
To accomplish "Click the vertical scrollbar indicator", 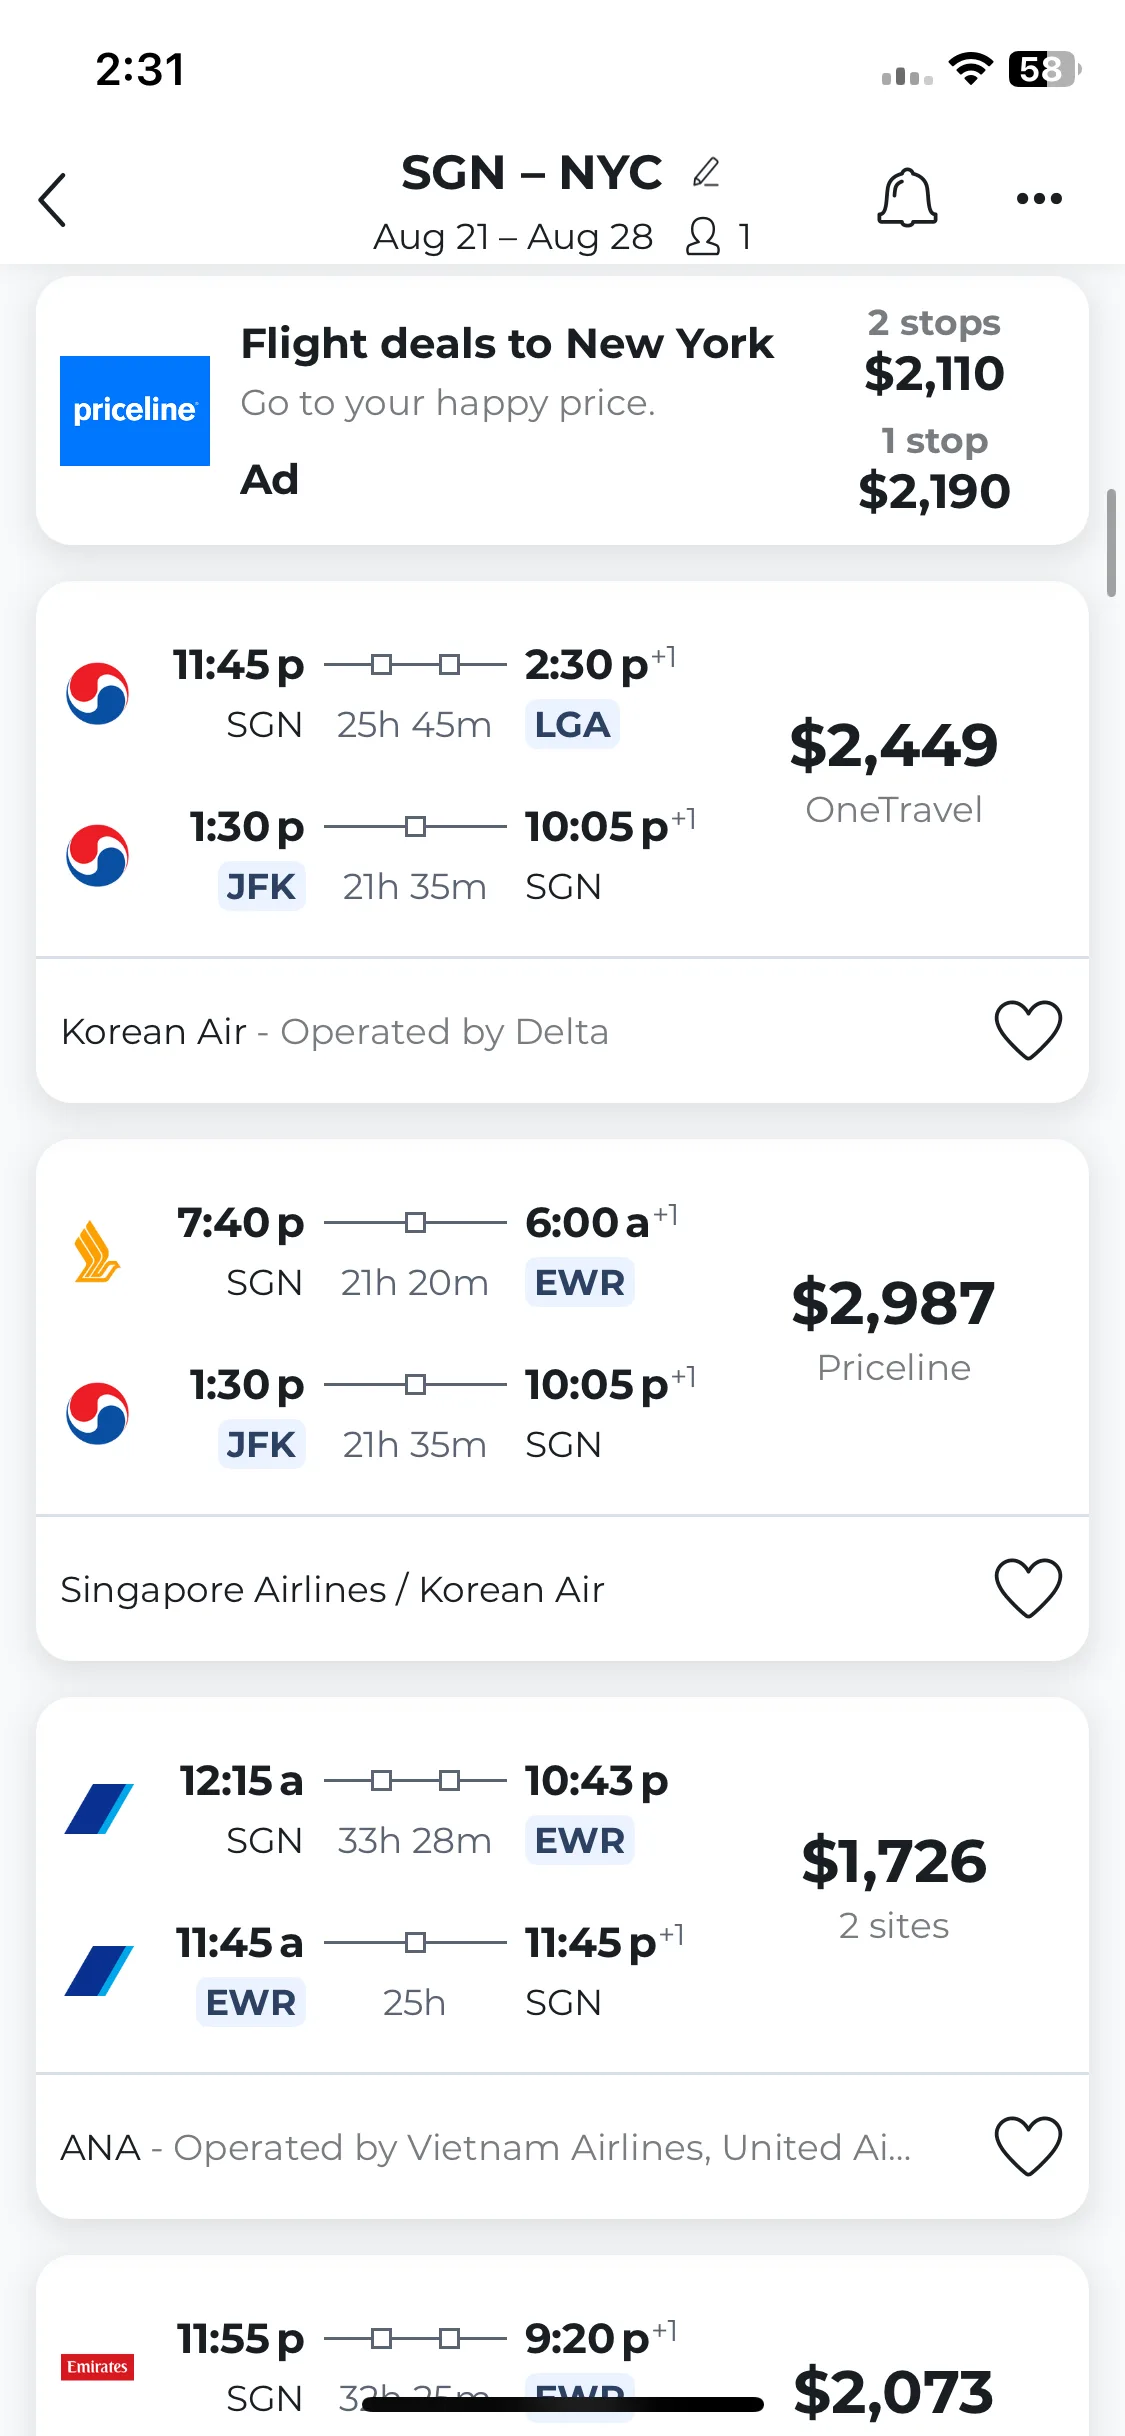I will click(1111, 543).
